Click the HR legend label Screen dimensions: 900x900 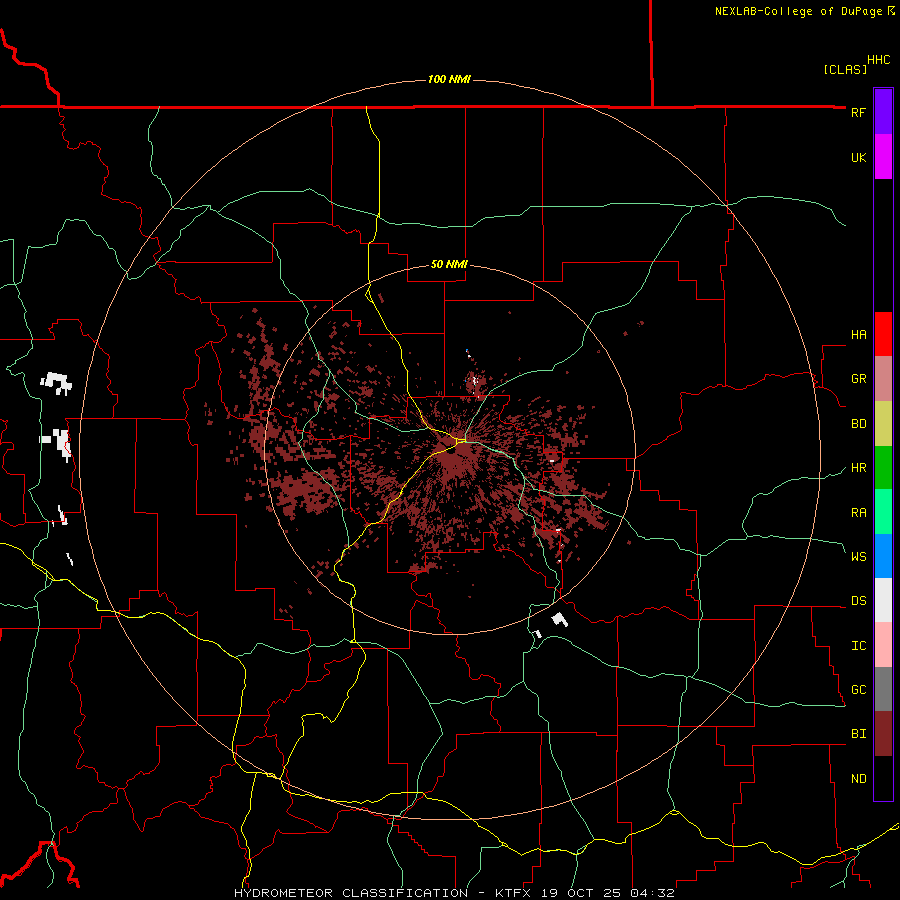click(x=858, y=468)
